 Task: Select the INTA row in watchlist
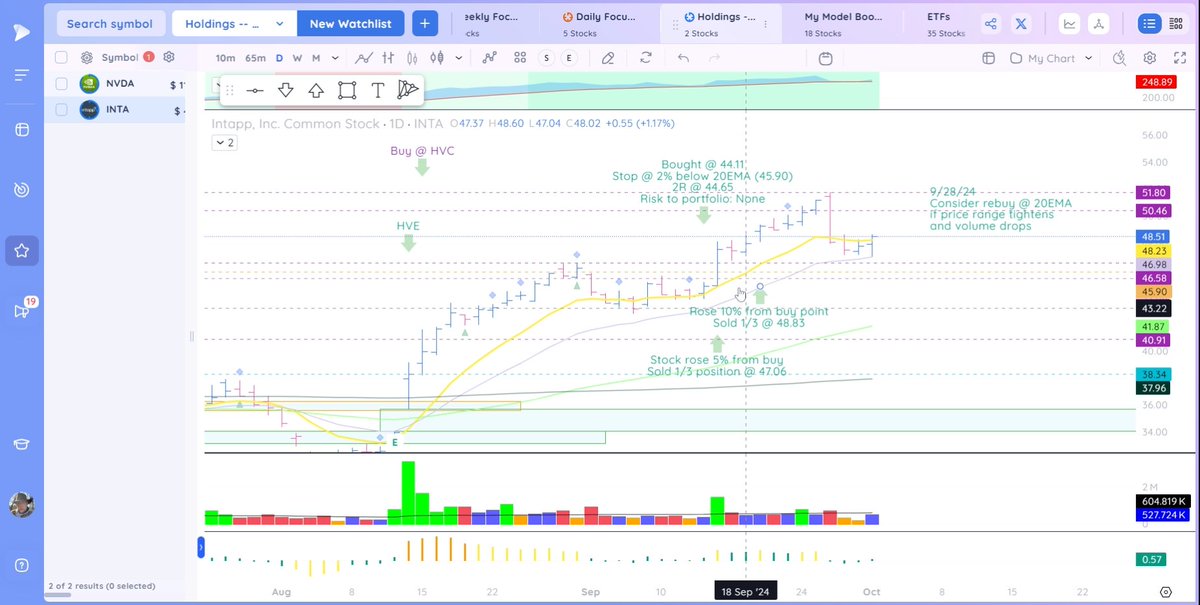point(120,109)
